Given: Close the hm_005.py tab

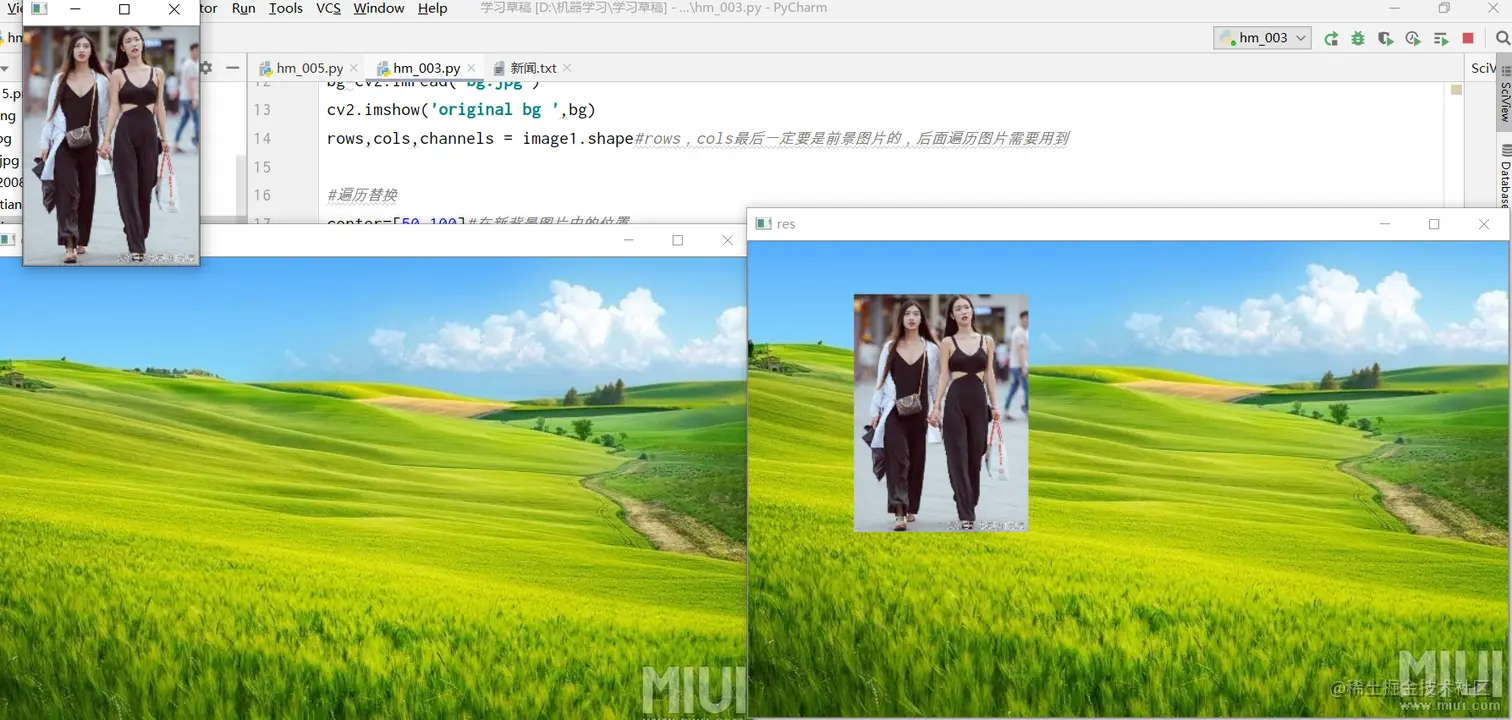Looking at the screenshot, I should (x=353, y=68).
